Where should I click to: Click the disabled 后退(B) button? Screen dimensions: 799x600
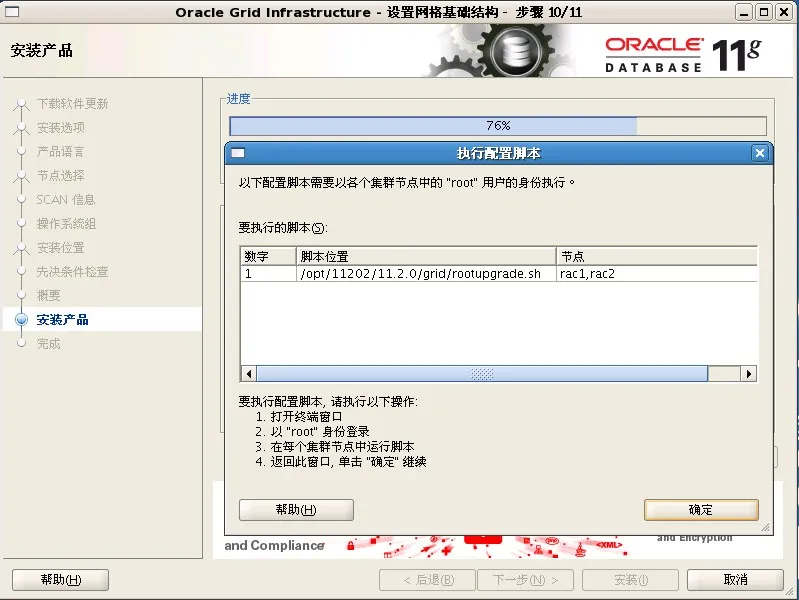coord(428,580)
